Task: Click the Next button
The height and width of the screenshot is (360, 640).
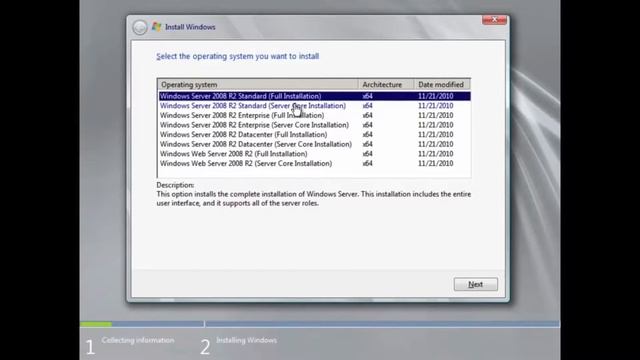Action: (x=476, y=284)
